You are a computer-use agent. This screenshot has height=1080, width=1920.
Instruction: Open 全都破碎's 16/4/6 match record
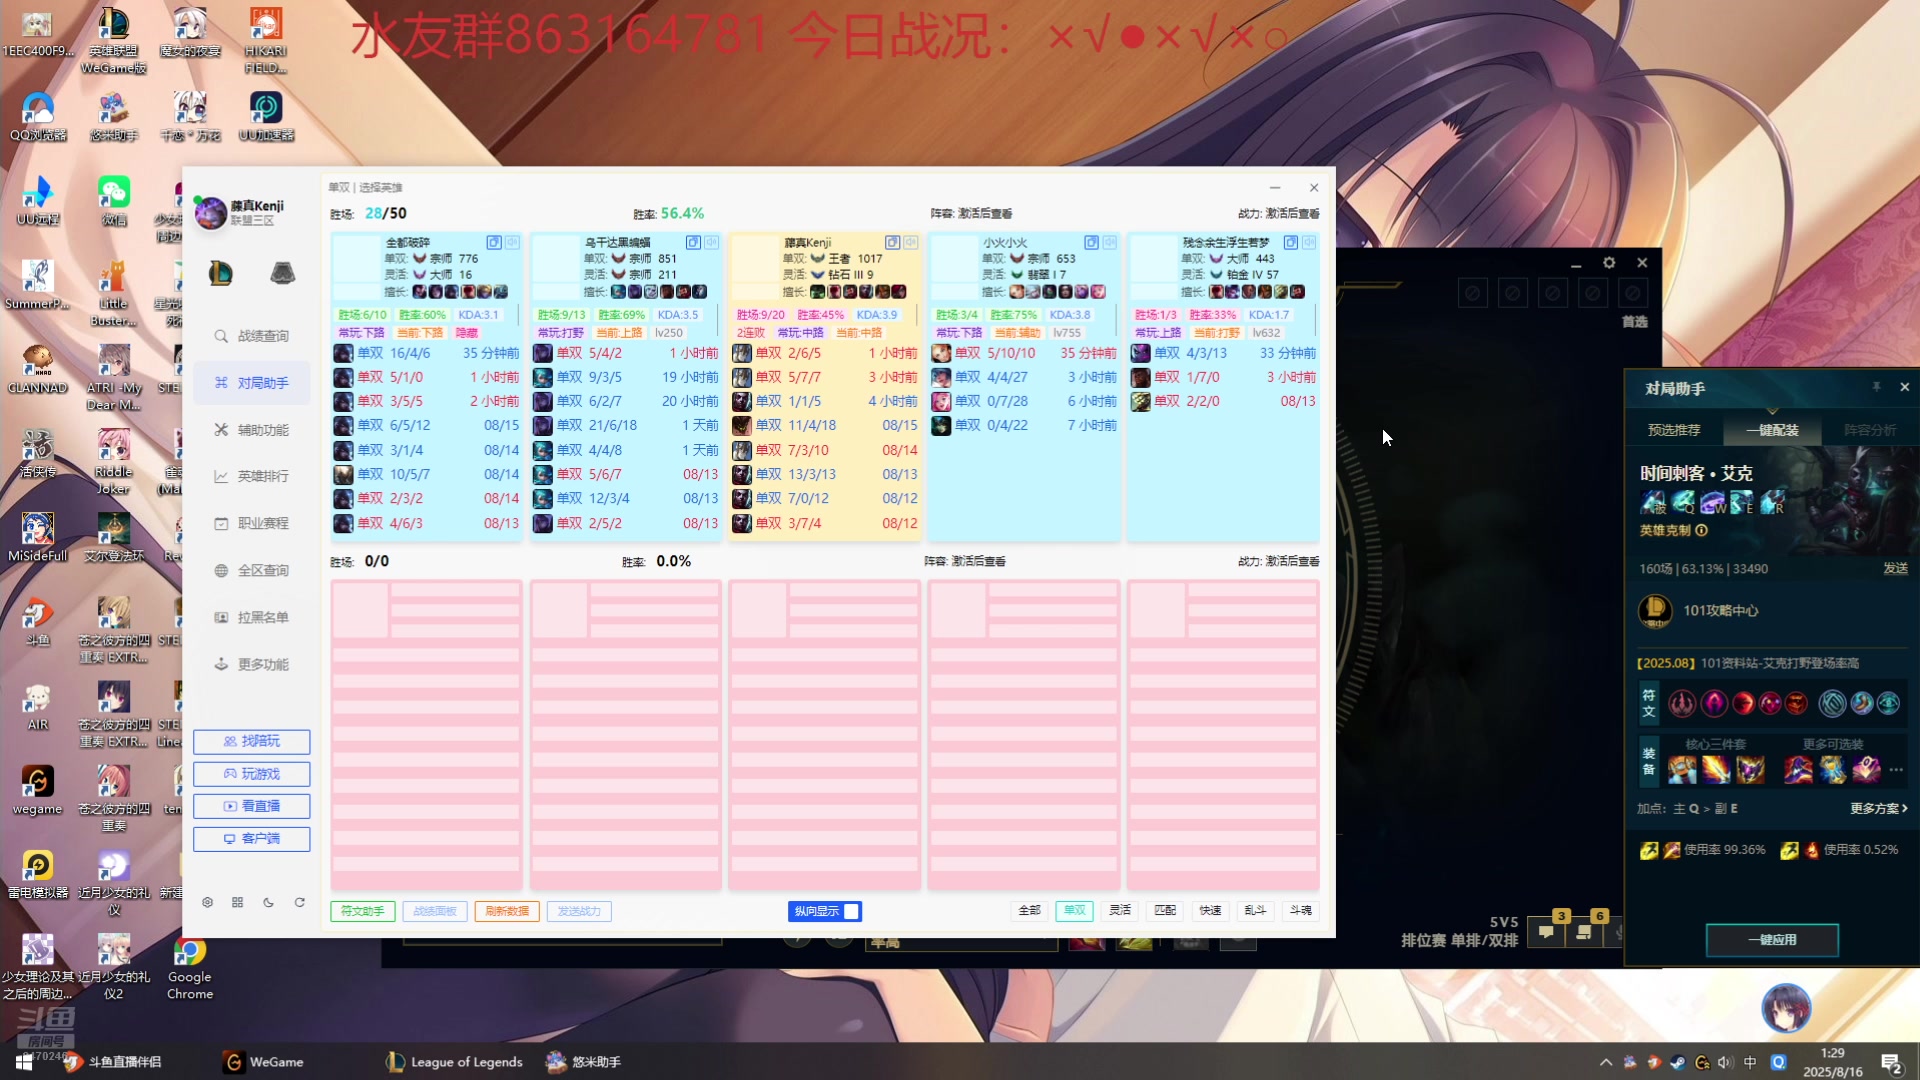[427, 354]
